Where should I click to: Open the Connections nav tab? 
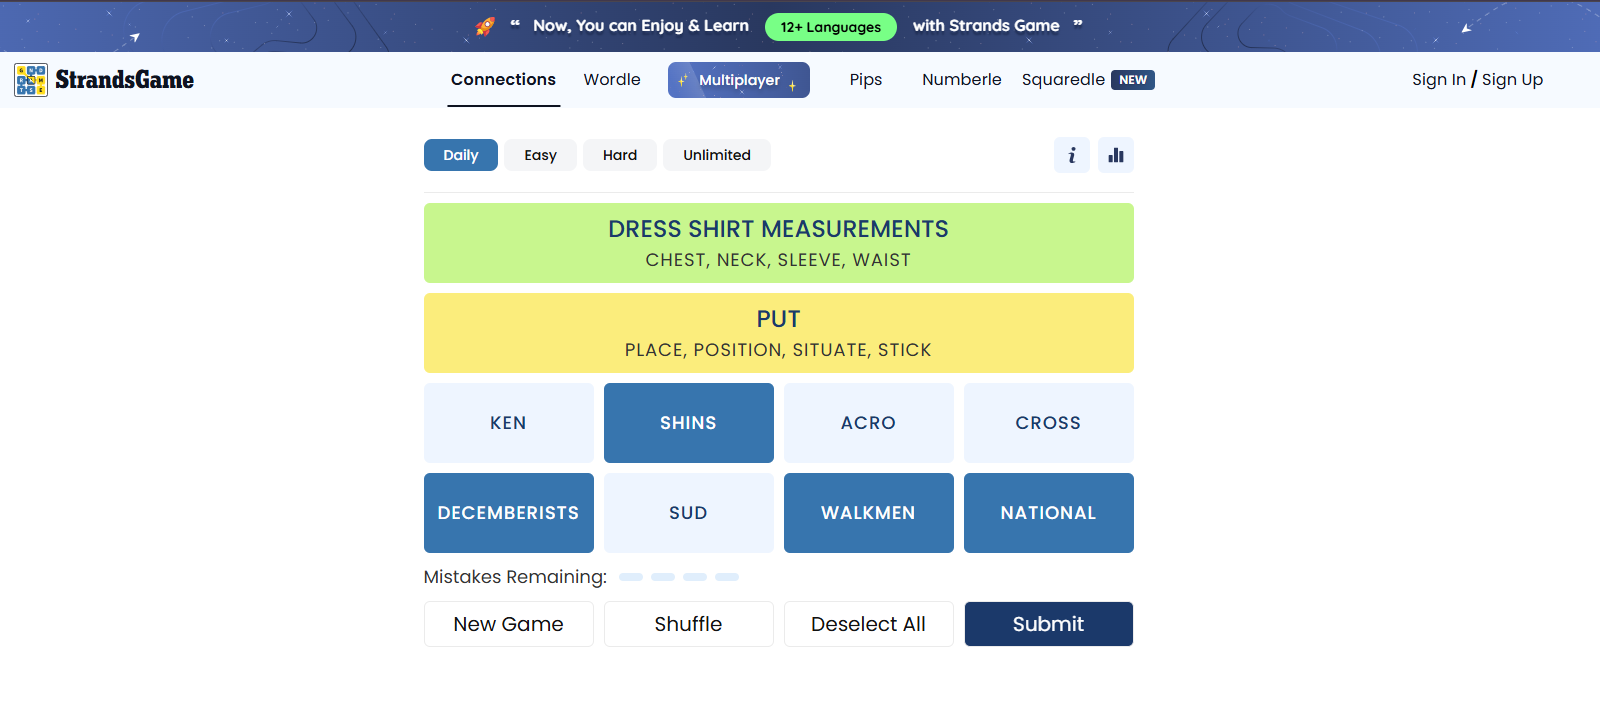point(503,80)
